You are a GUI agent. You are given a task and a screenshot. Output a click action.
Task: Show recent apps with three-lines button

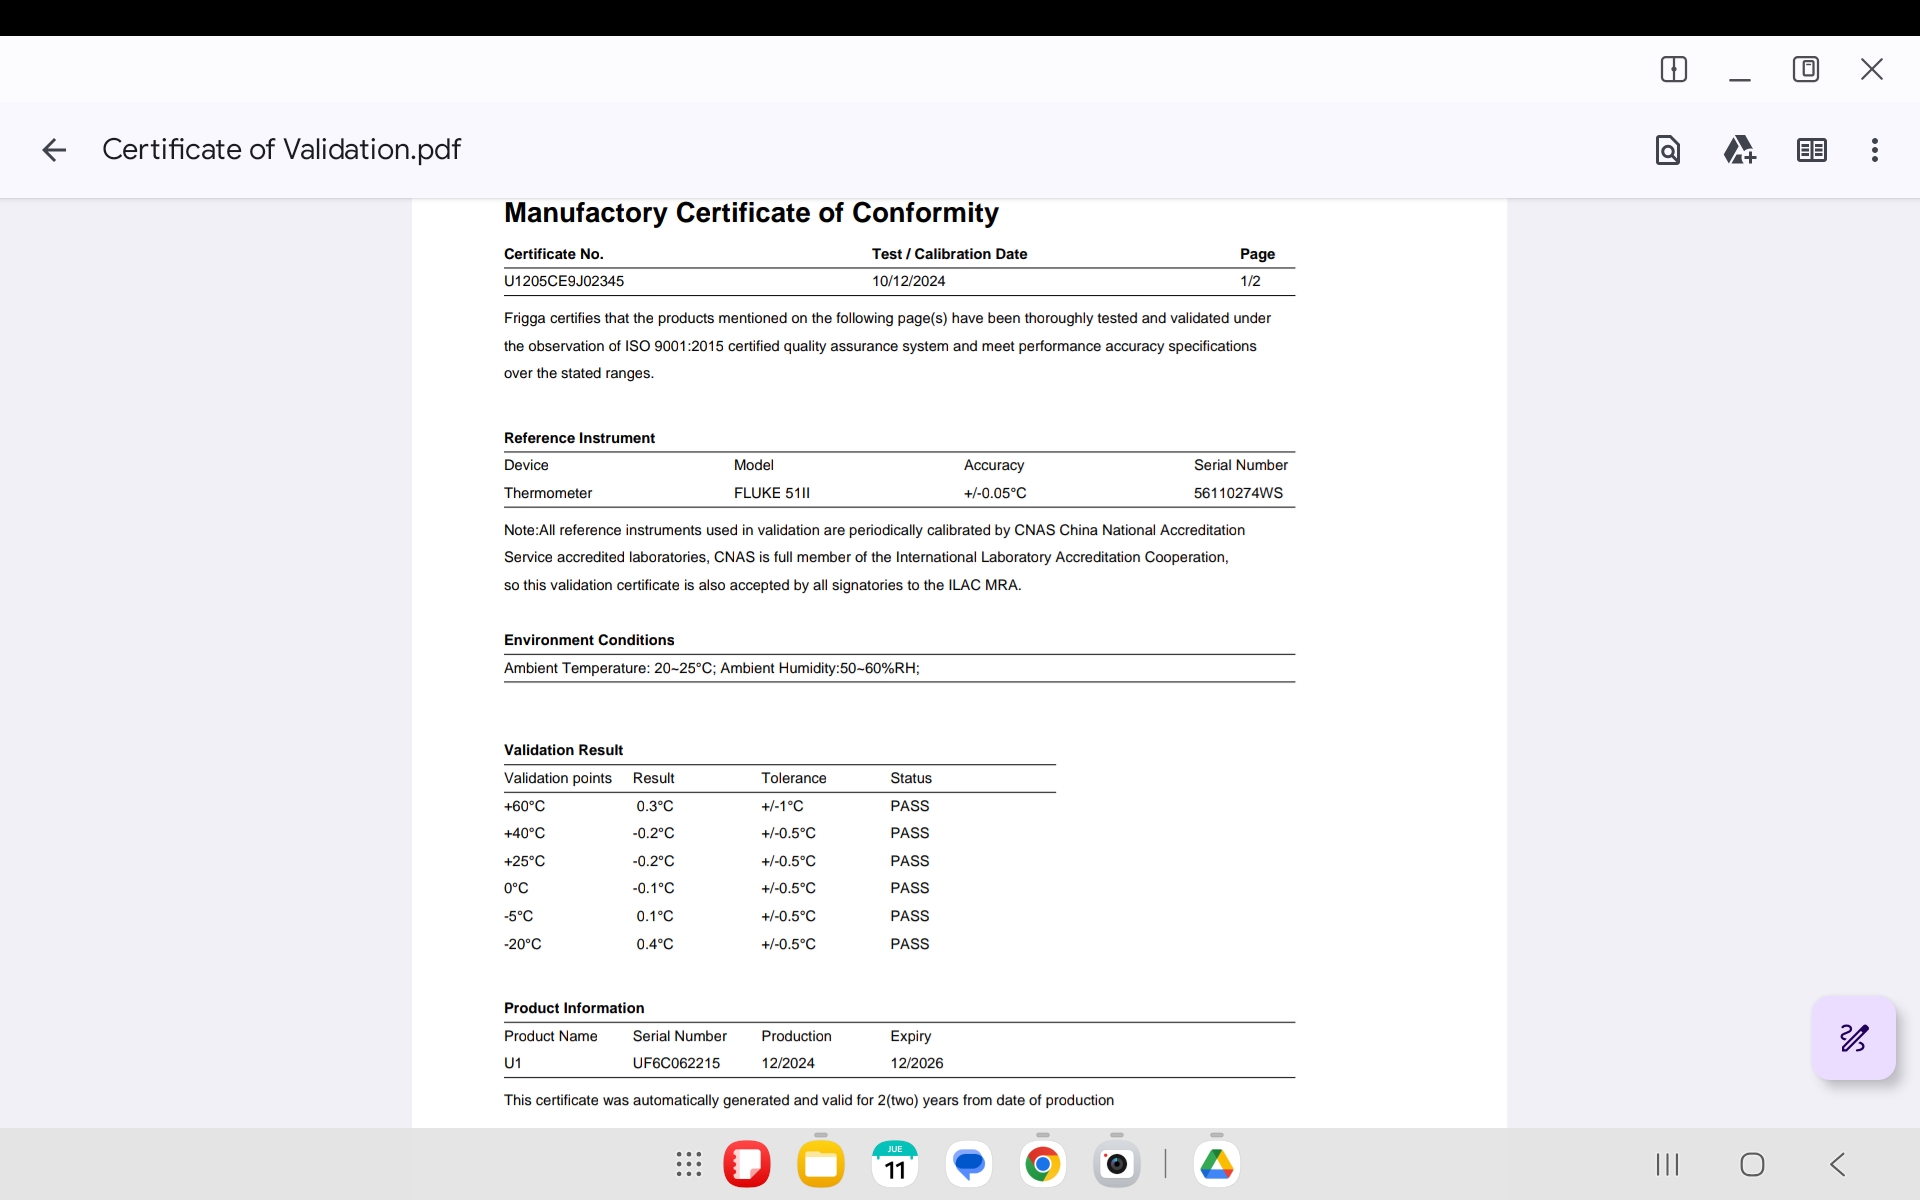[x=1666, y=1164]
